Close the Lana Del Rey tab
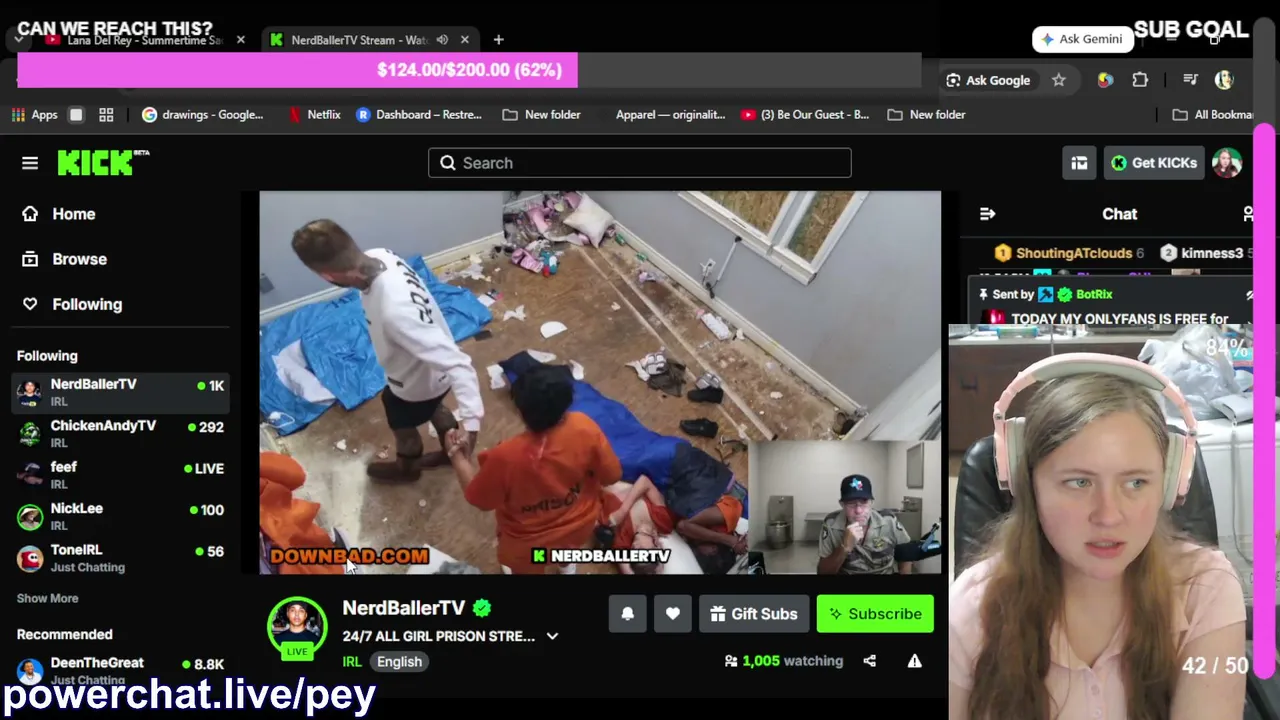This screenshot has height=720, width=1280. click(x=241, y=40)
